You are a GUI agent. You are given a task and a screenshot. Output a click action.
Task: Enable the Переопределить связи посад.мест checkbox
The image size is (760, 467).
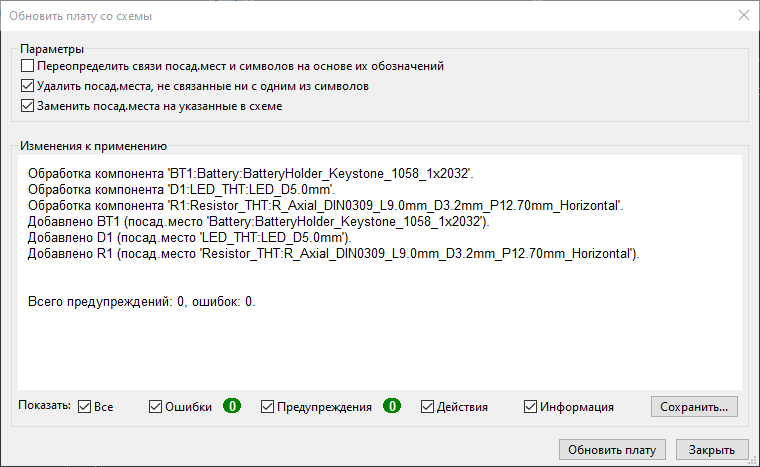[x=28, y=66]
